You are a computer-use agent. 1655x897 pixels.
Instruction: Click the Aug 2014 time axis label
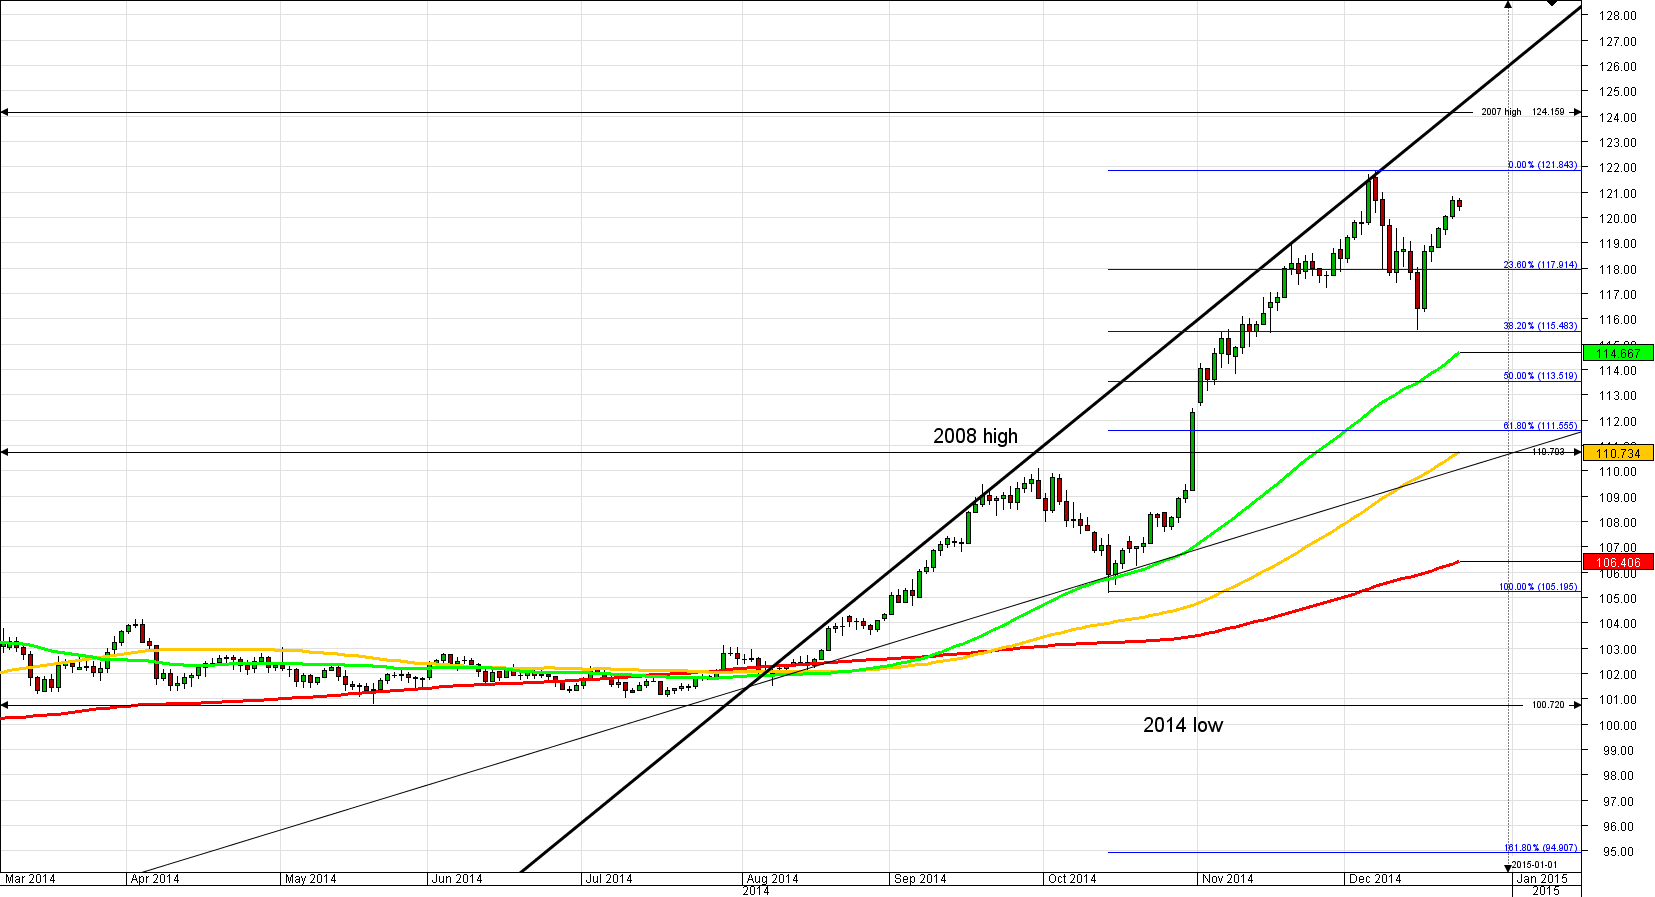[773, 879]
